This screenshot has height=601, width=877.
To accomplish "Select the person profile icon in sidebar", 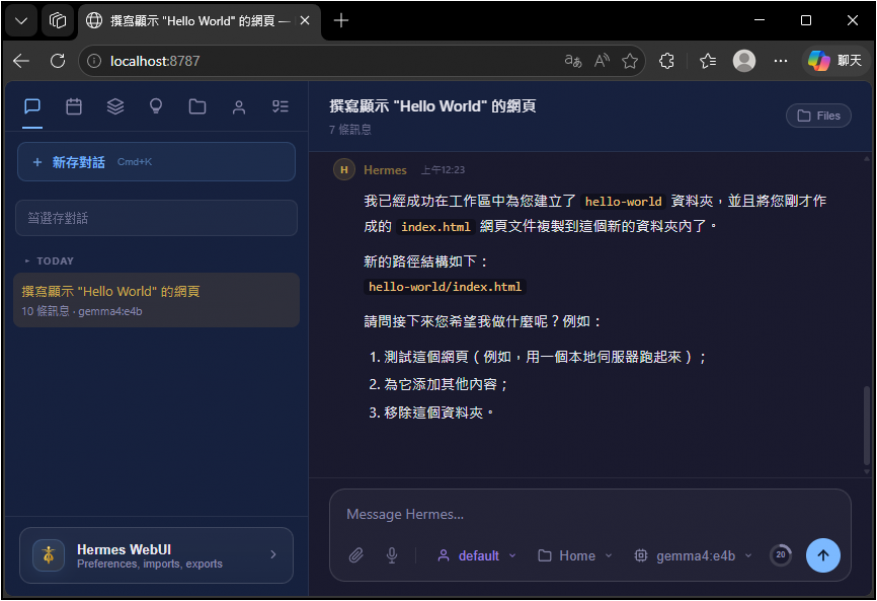I will point(238,107).
